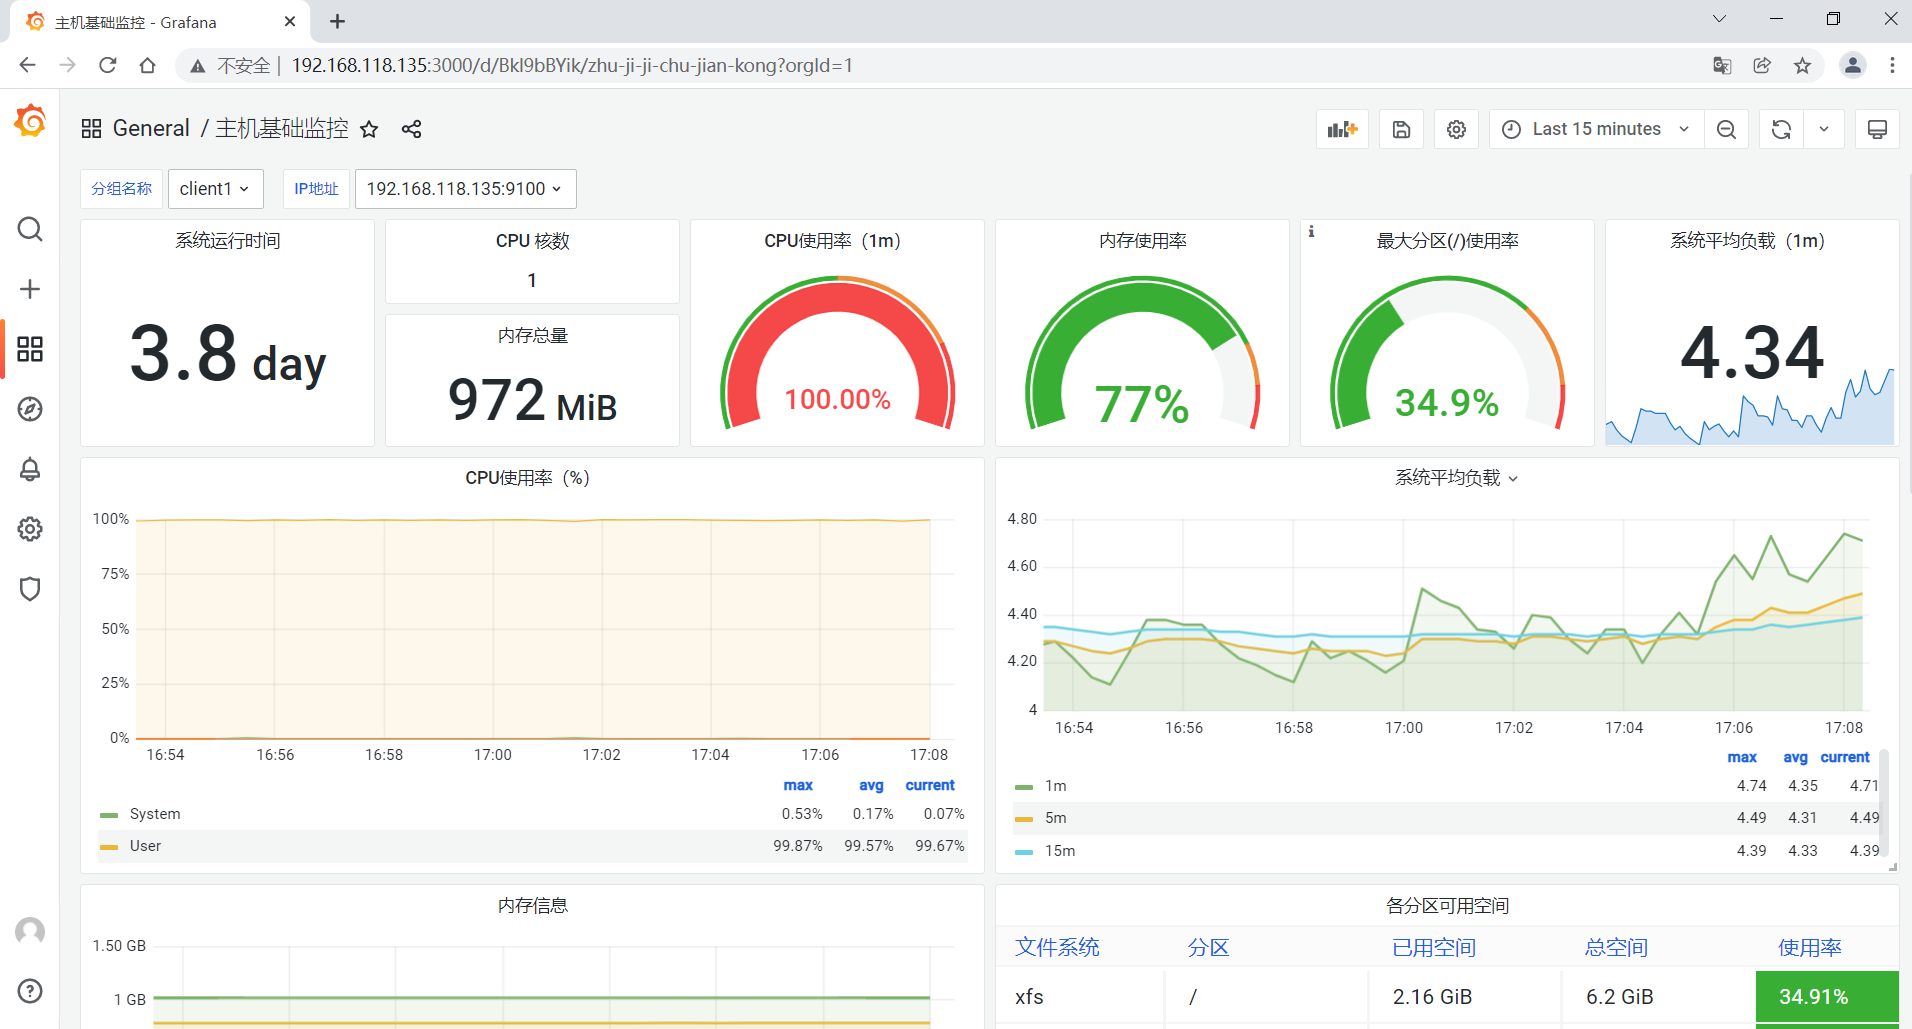This screenshot has width=1912, height=1029.
Task: Sort CPU legend by avg column
Action: pos(871,785)
